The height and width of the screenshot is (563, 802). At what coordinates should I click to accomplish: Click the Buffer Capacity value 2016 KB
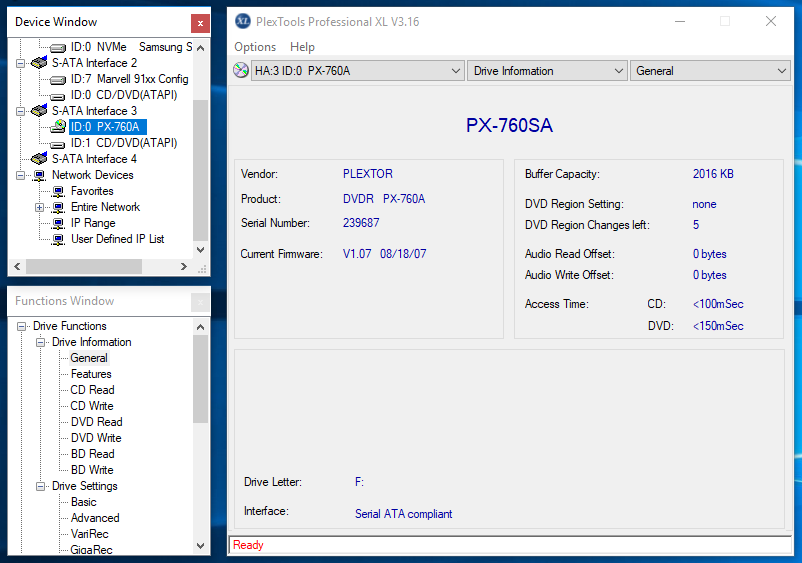coord(713,174)
